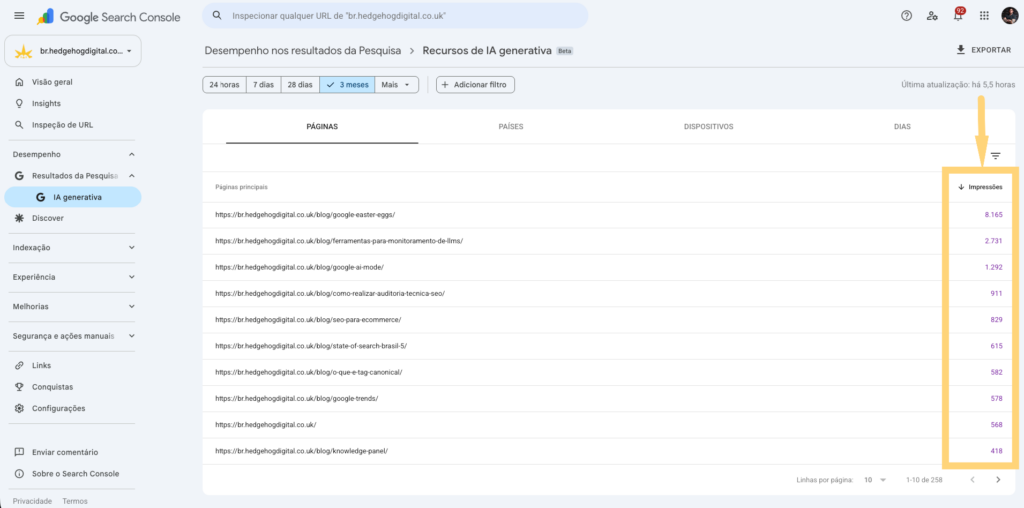Click the google-easter-eggs page row
The image size is (1024, 508).
click(609, 214)
